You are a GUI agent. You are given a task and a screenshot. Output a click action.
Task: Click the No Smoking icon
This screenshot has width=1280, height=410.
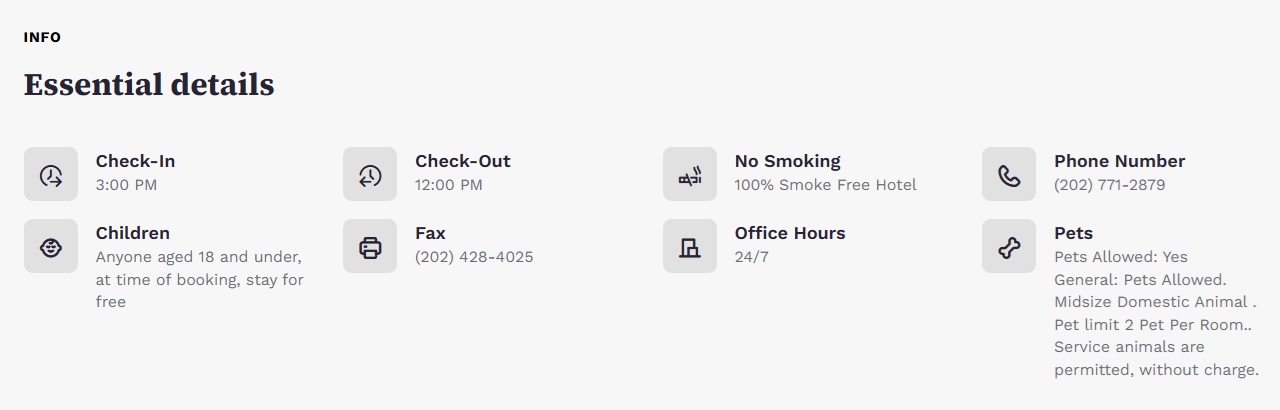690,175
